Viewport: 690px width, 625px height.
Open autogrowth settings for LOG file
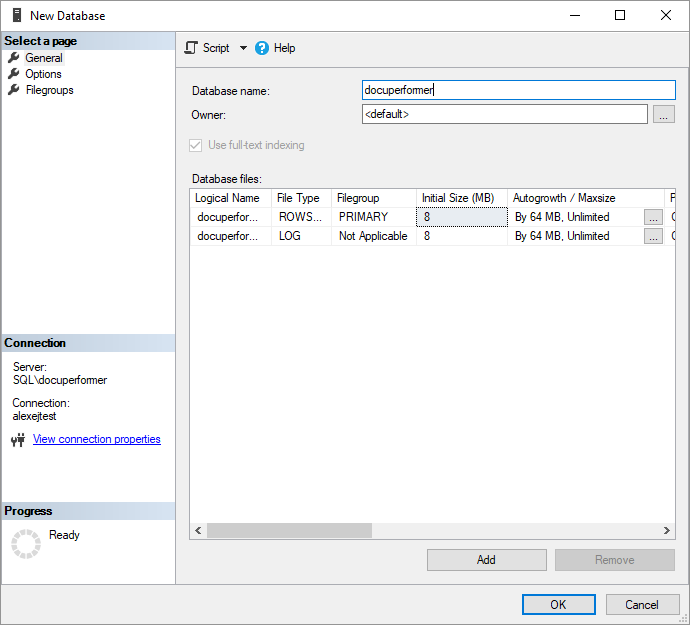(x=653, y=236)
